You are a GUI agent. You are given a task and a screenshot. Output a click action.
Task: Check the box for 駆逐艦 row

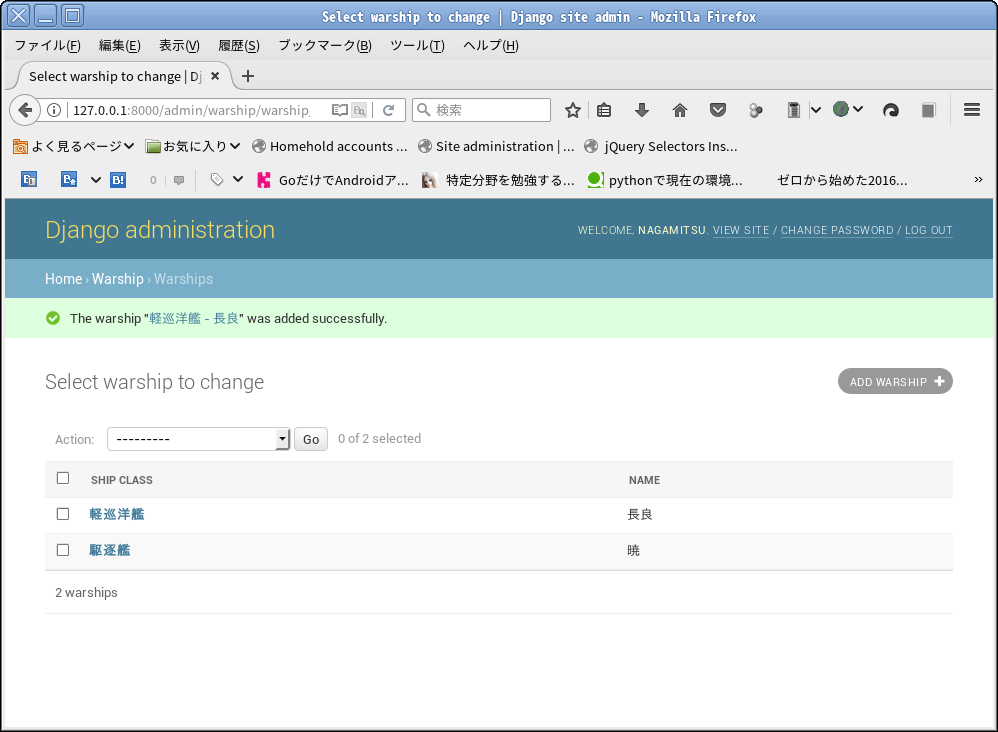(63, 550)
